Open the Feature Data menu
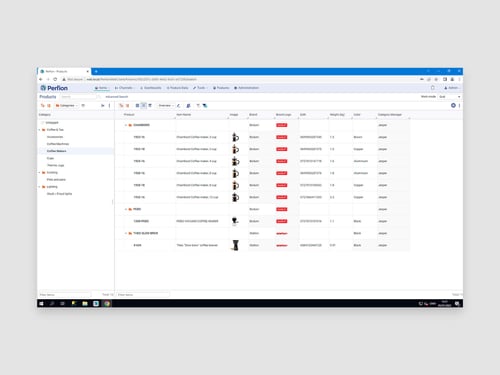This screenshot has width=500, height=375. [x=178, y=88]
